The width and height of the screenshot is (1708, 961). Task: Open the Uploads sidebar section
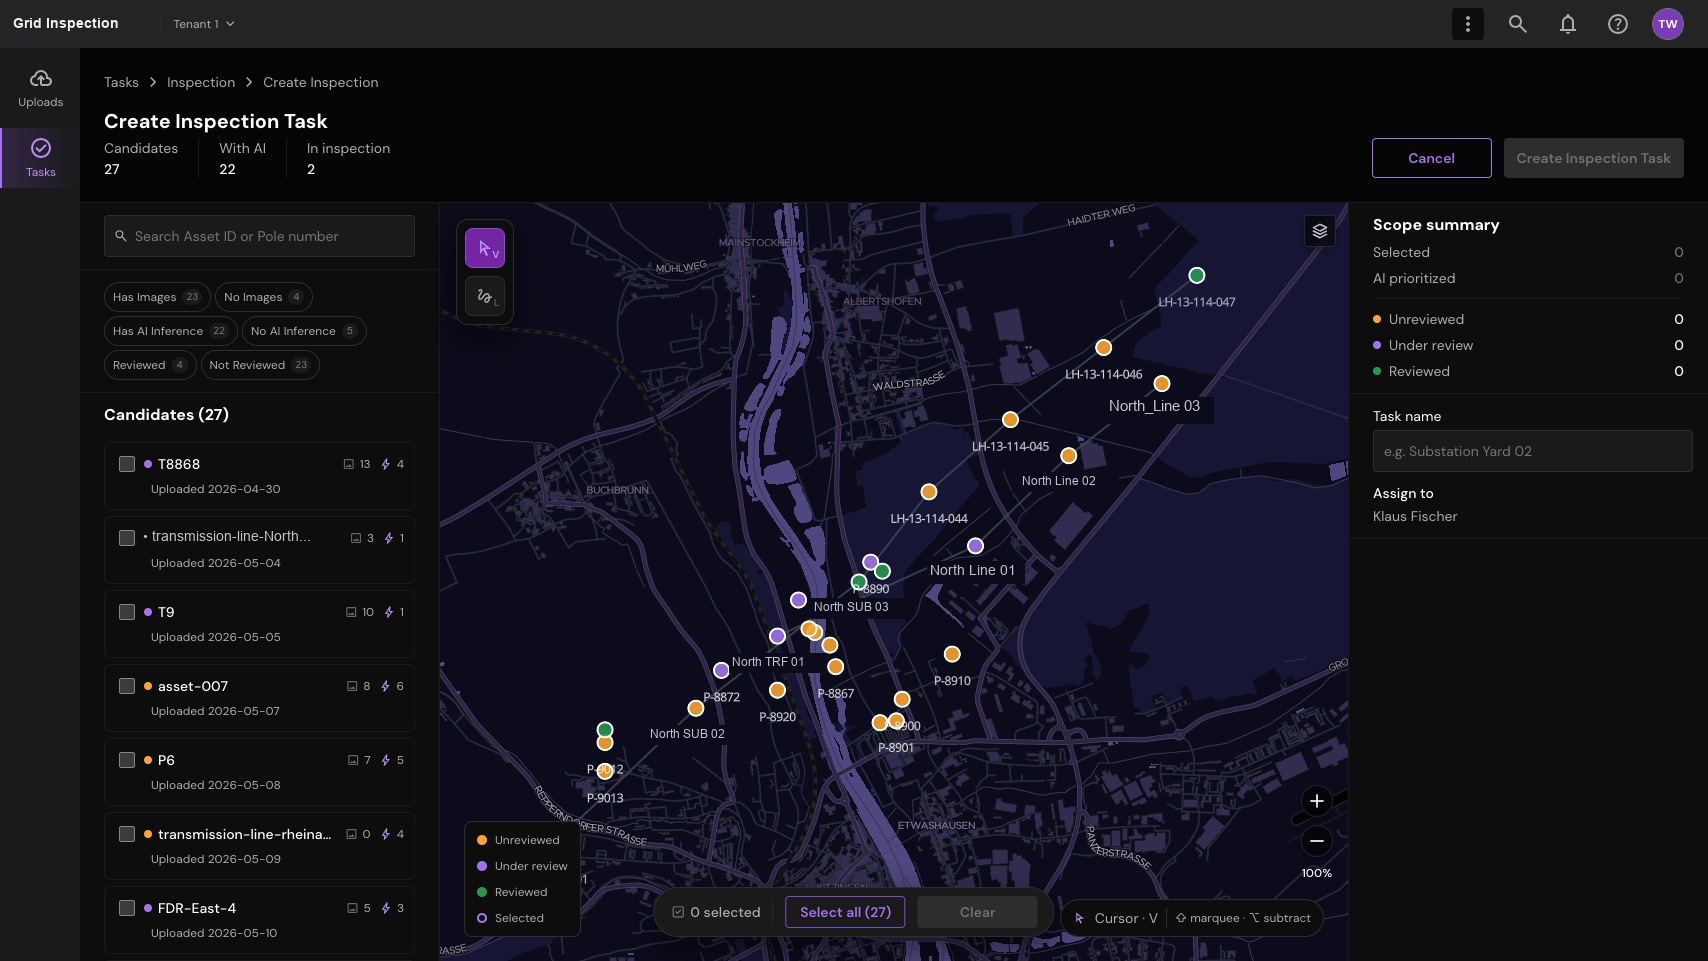pos(40,89)
